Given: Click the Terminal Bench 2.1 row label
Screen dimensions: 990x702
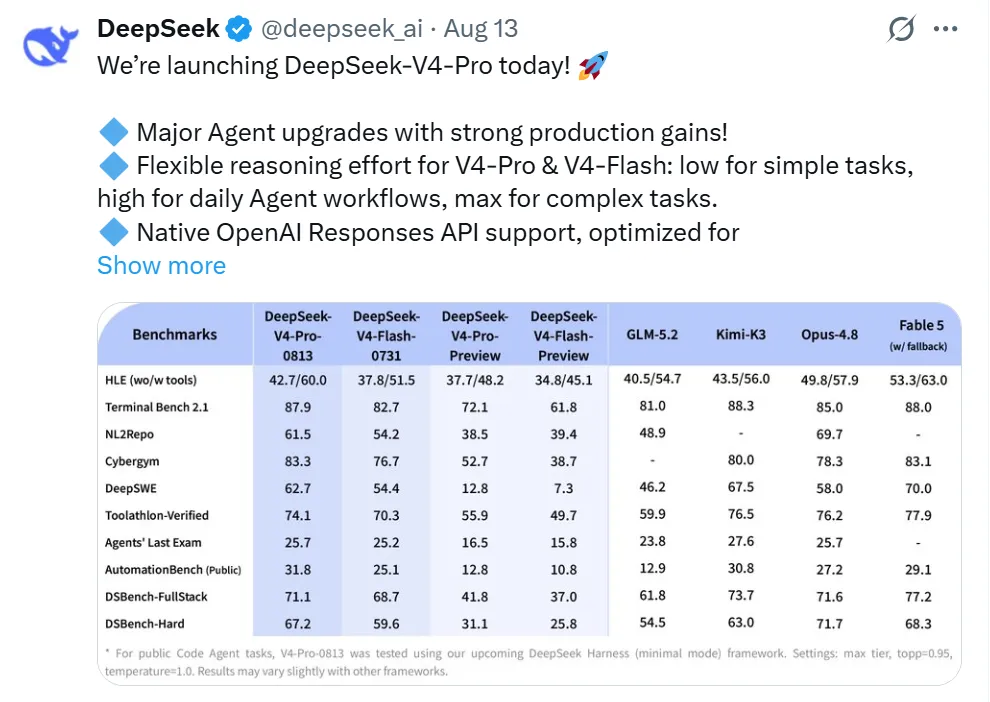Looking at the screenshot, I should coord(157,407).
